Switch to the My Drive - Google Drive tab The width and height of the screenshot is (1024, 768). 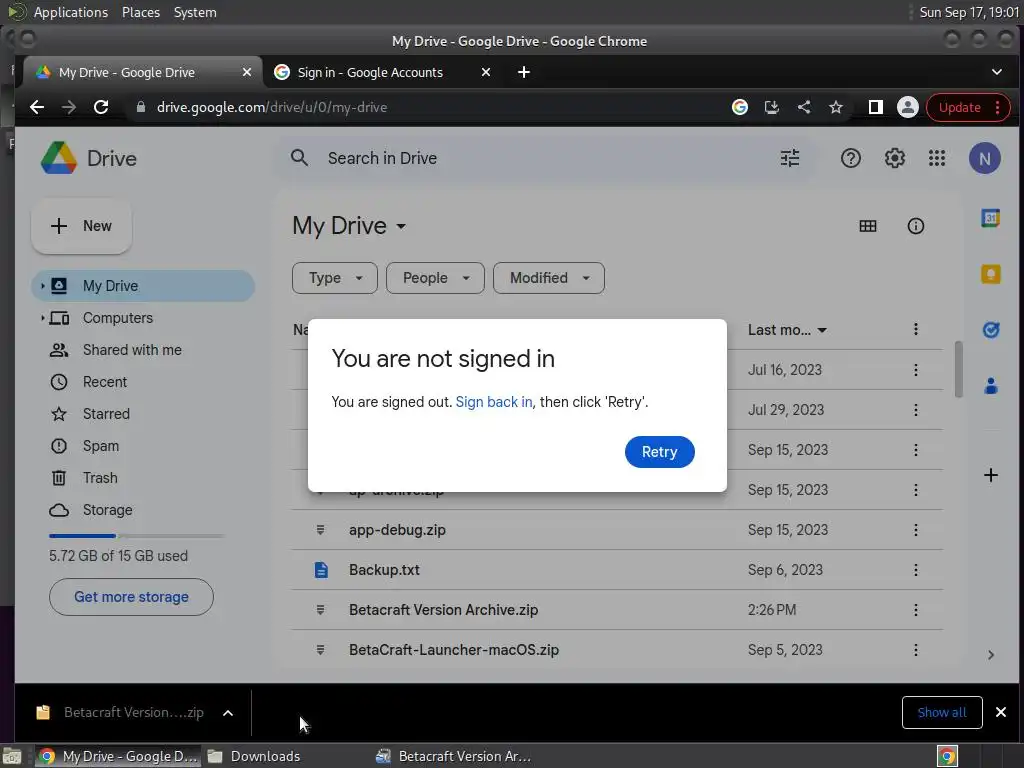tap(140, 72)
